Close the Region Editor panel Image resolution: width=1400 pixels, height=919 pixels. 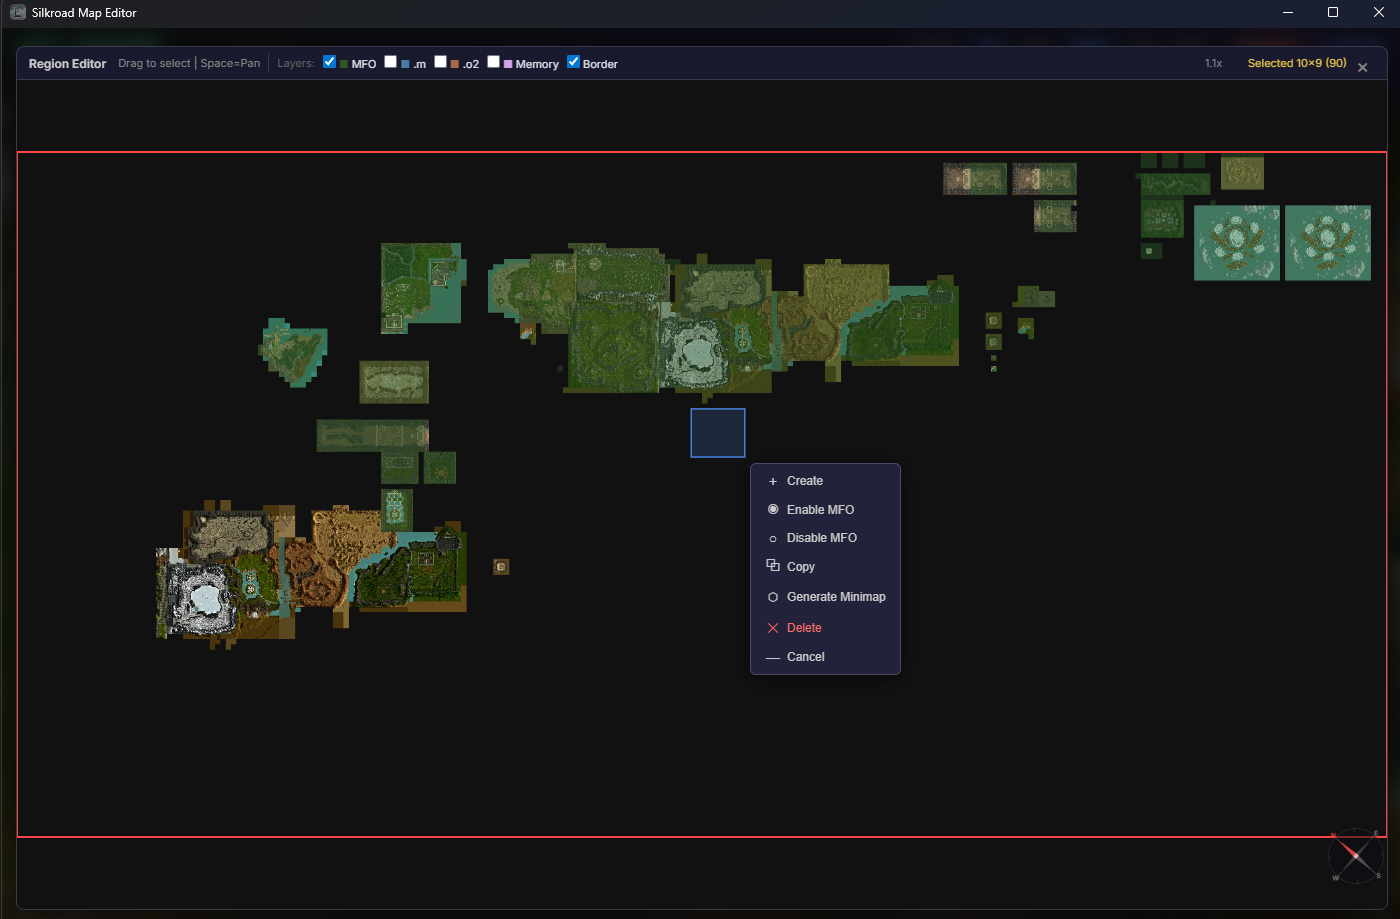click(x=1362, y=67)
